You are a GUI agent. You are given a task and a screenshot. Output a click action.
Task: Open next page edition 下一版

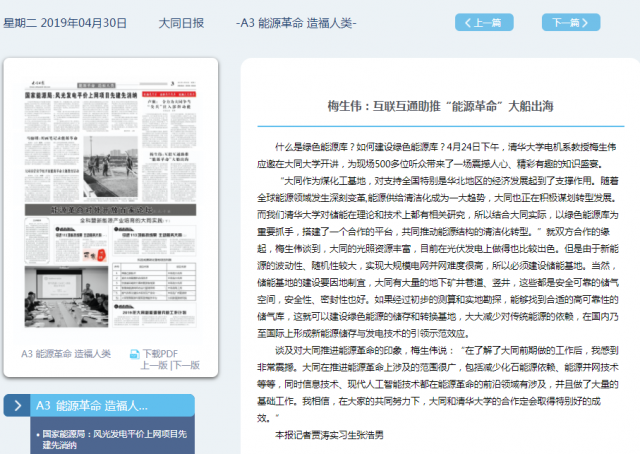pyautogui.click(x=186, y=365)
